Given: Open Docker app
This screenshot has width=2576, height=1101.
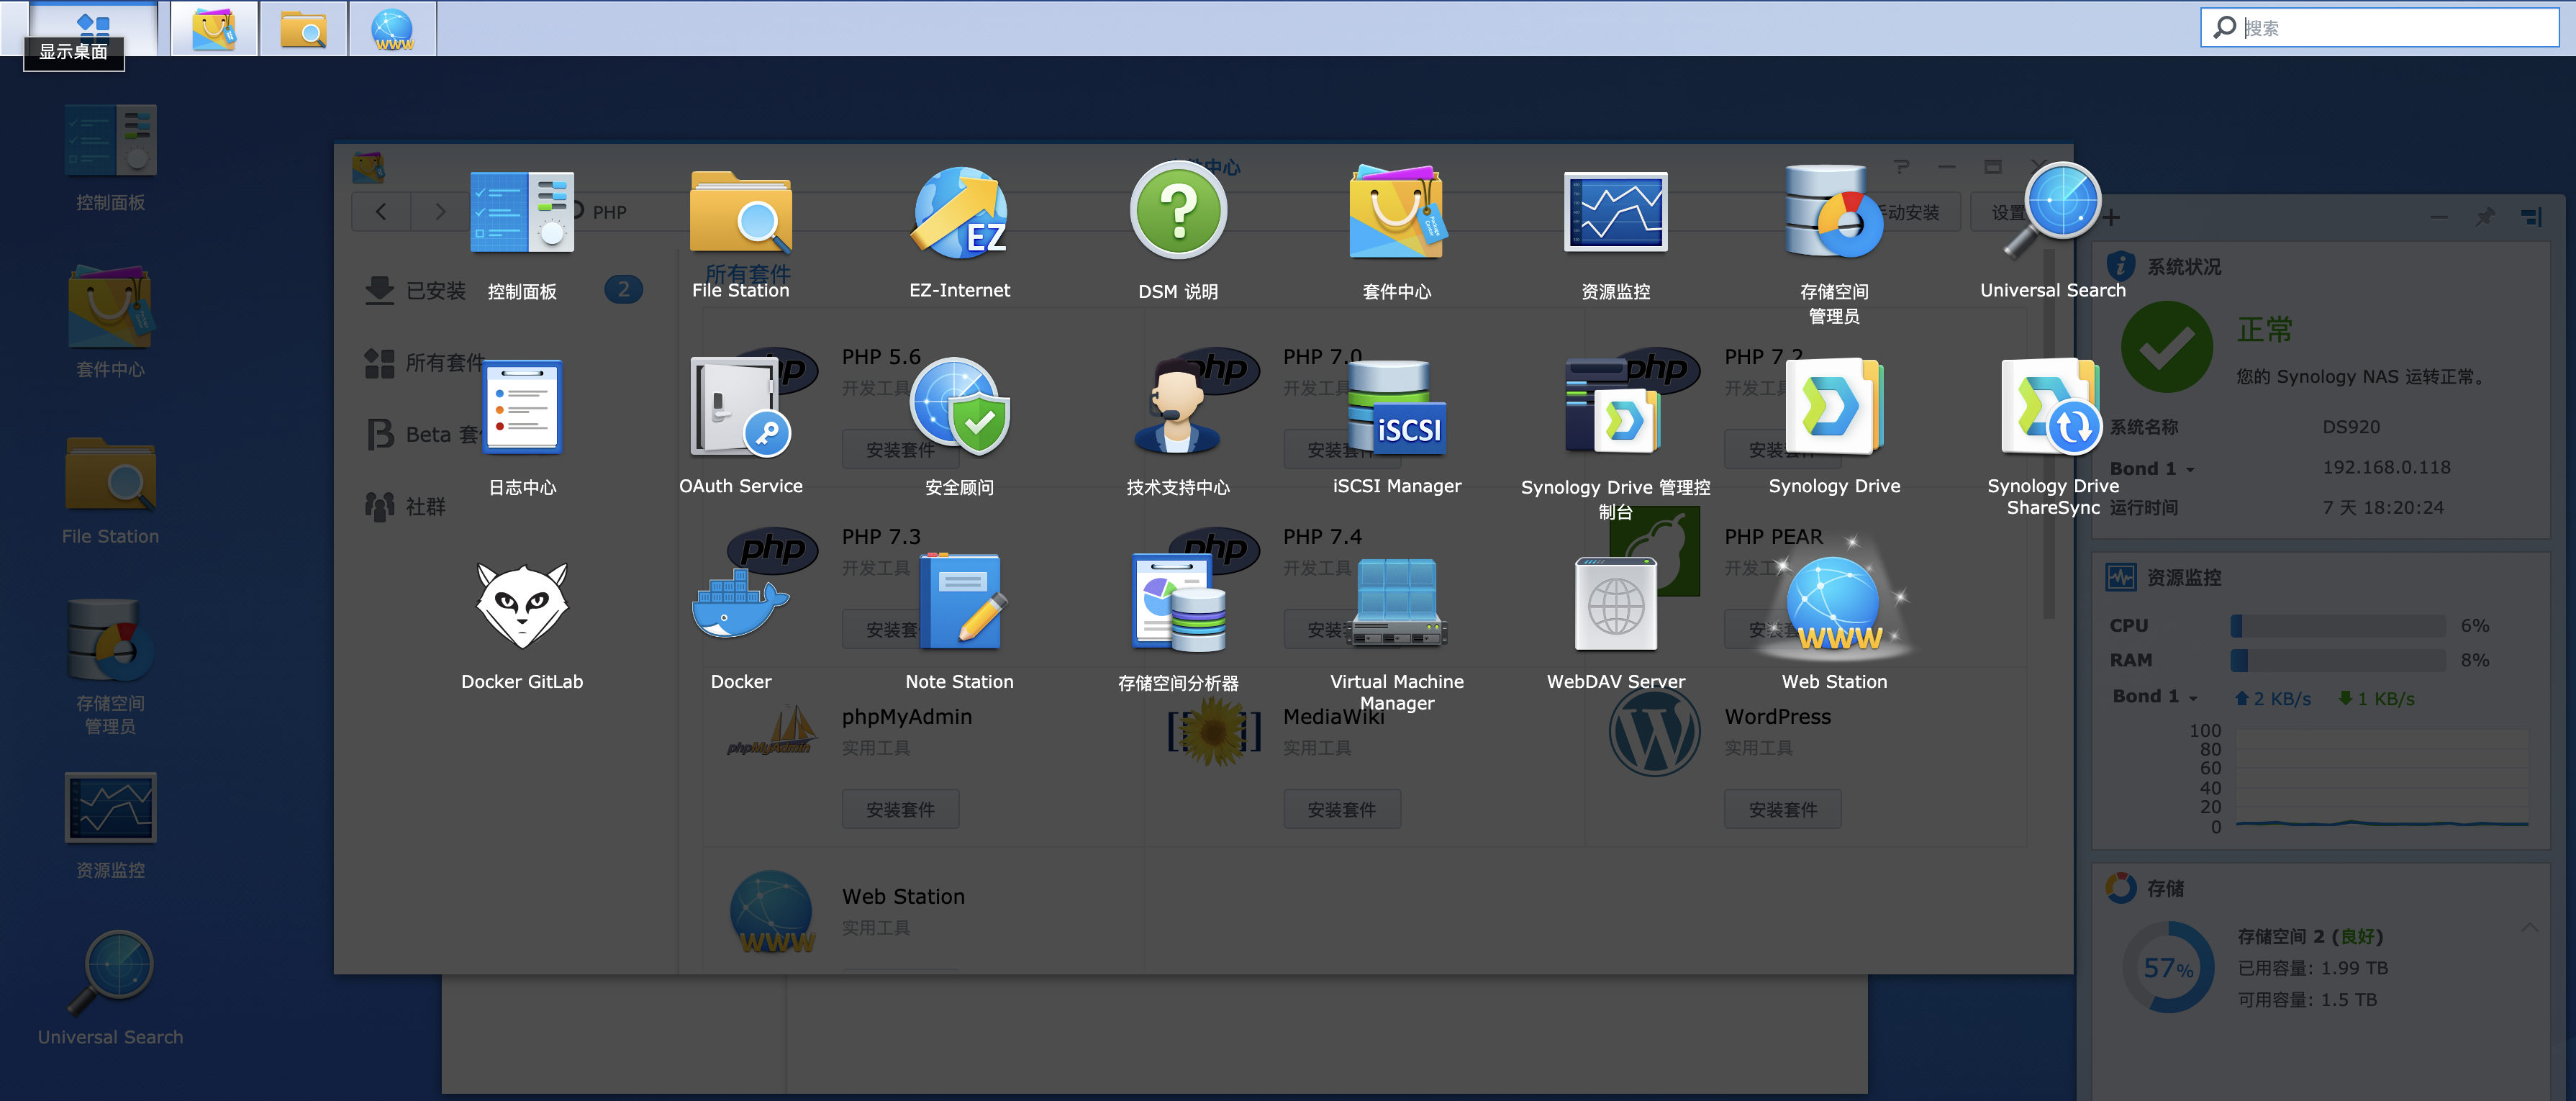Looking at the screenshot, I should [x=740, y=605].
